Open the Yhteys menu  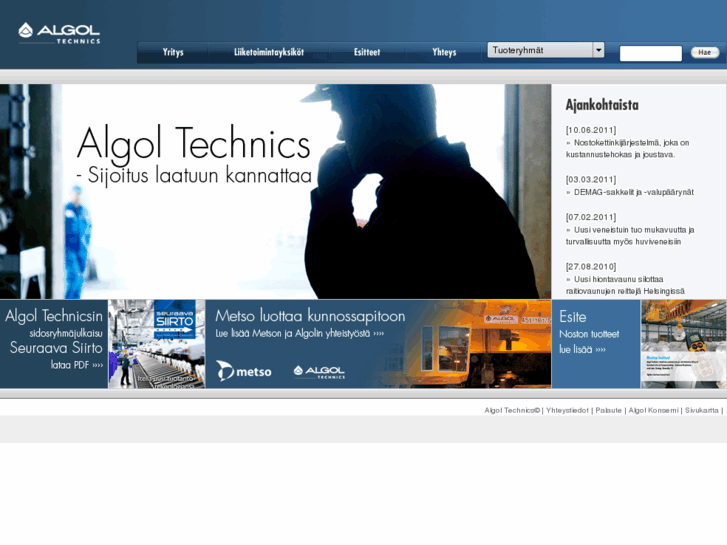point(444,52)
